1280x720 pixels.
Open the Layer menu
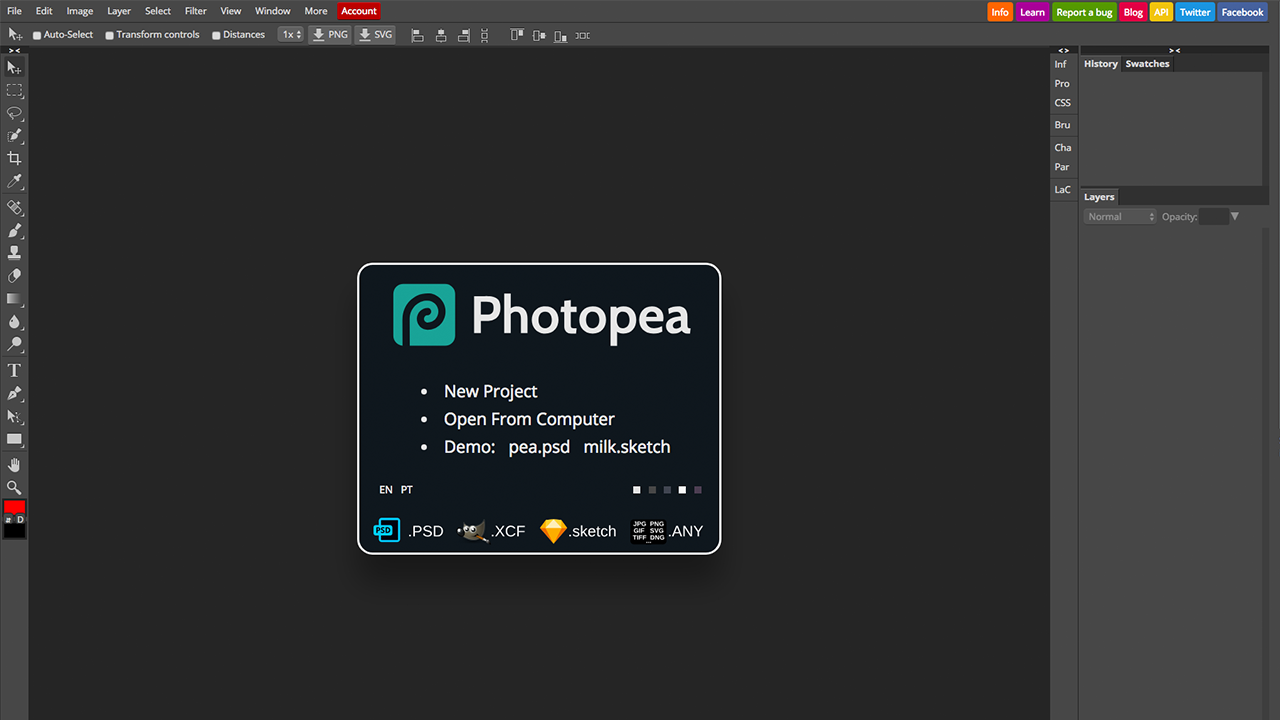click(x=119, y=11)
